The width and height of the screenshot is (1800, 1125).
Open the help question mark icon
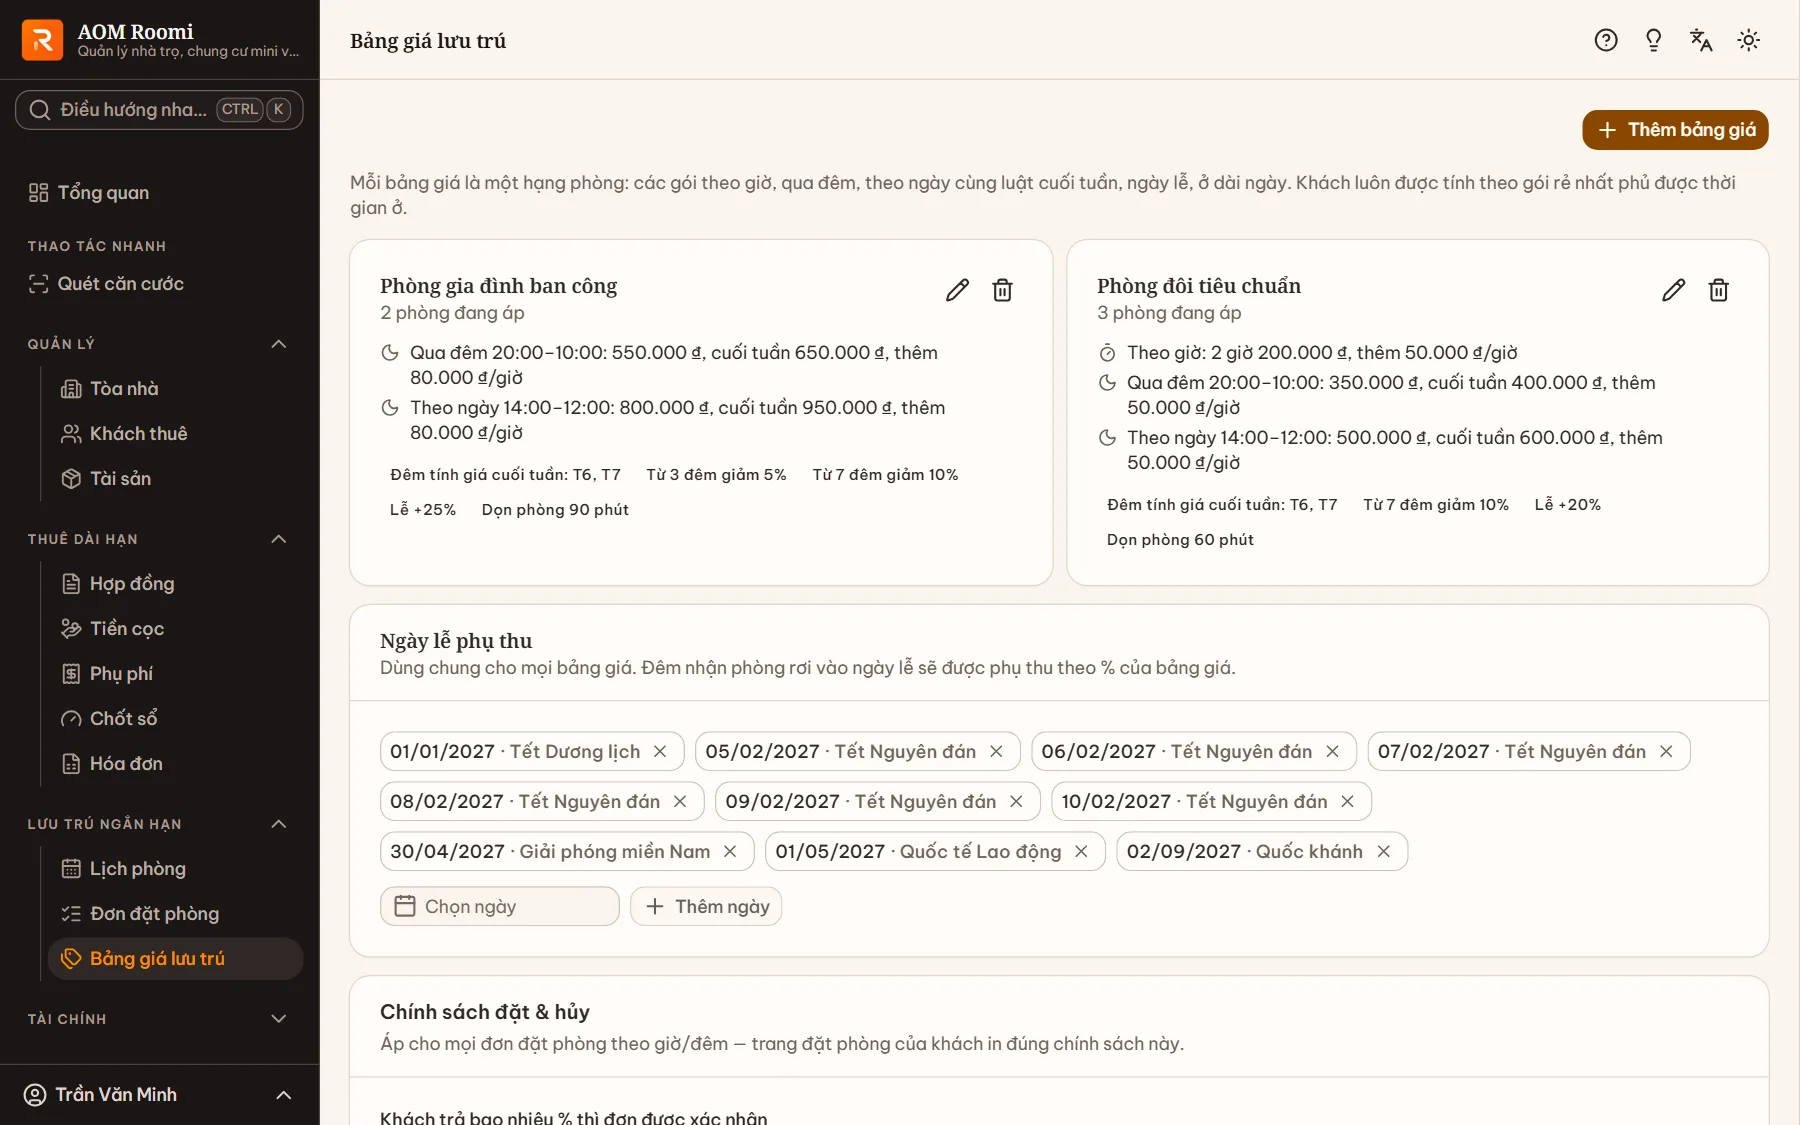1605,40
